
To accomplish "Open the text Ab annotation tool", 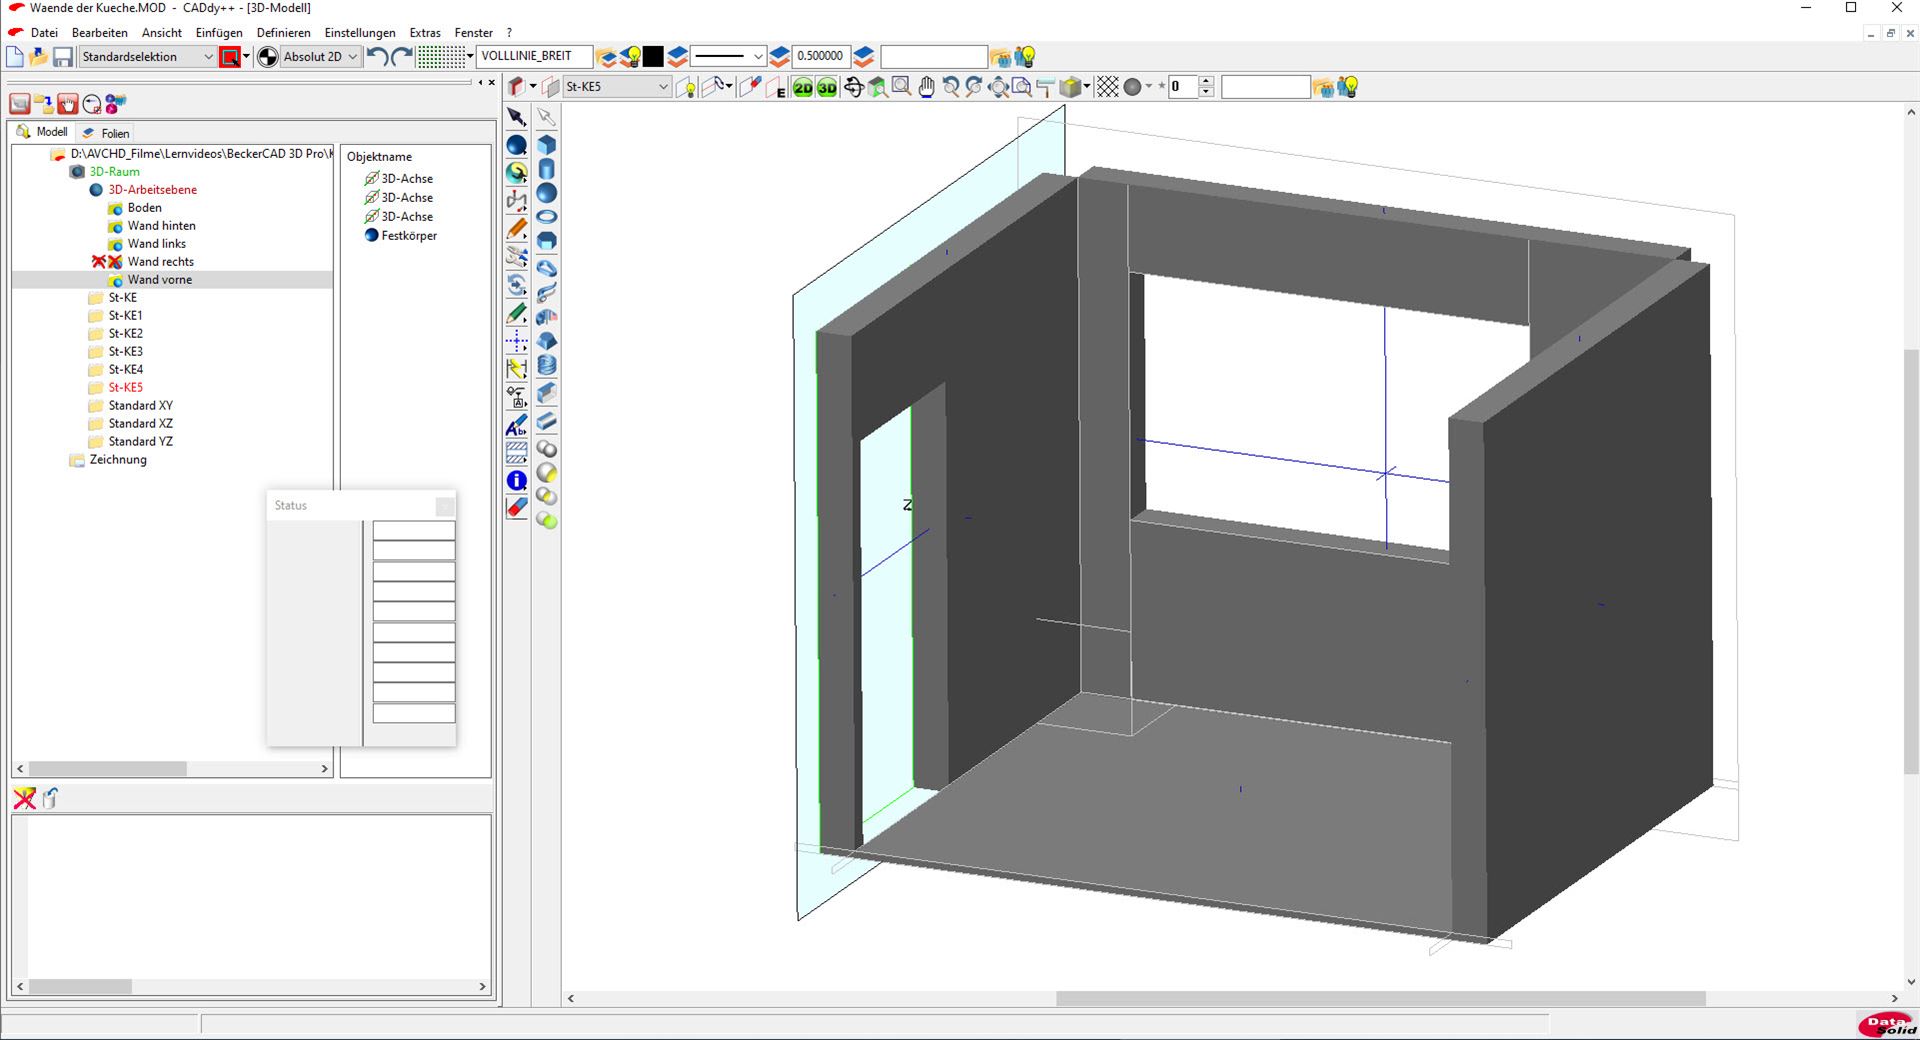I will point(516,425).
